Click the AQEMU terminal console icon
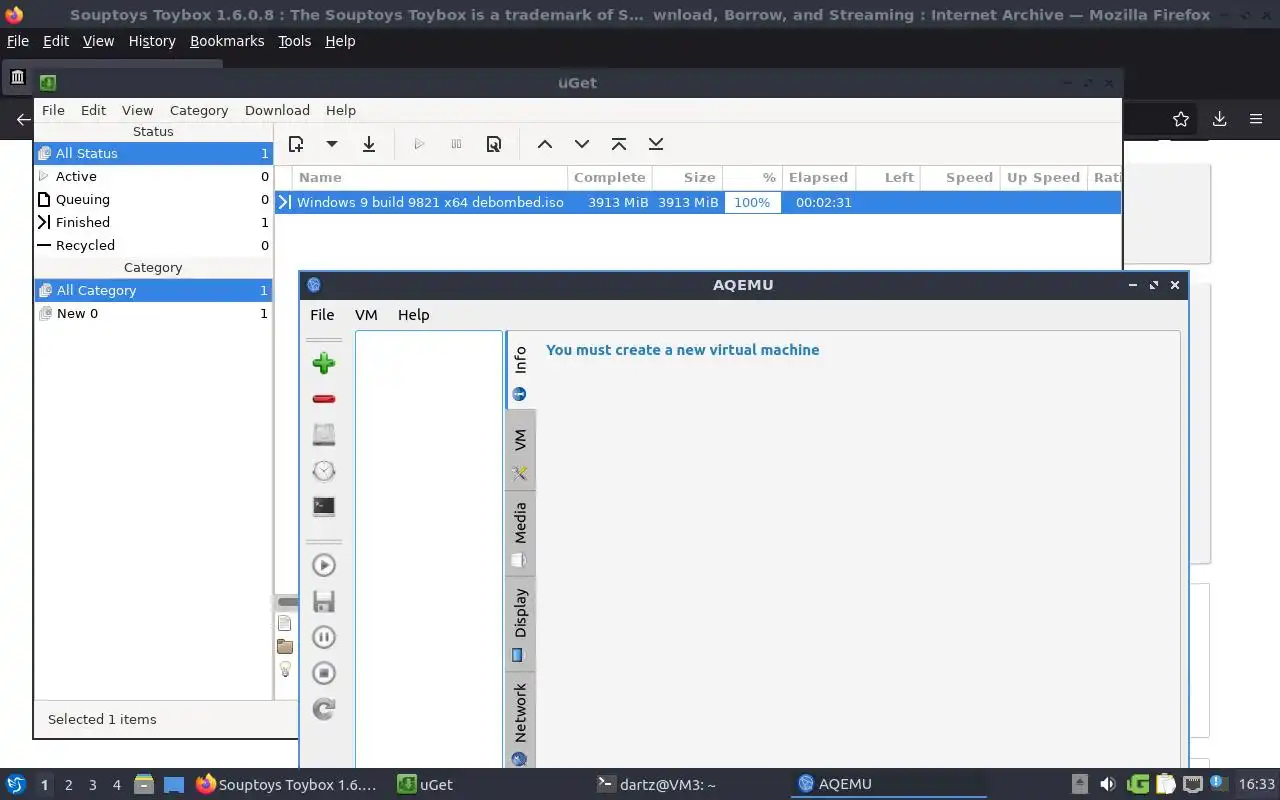Screen dimensions: 1280x800 [x=323, y=506]
